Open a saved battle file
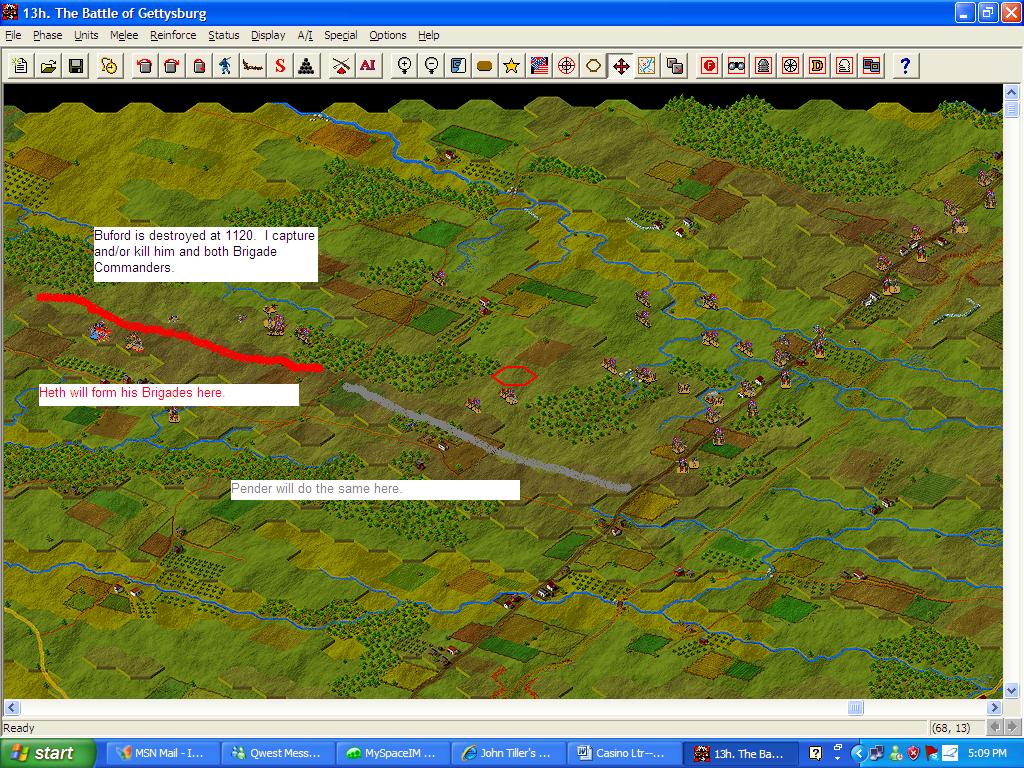1024x768 pixels. (48, 66)
